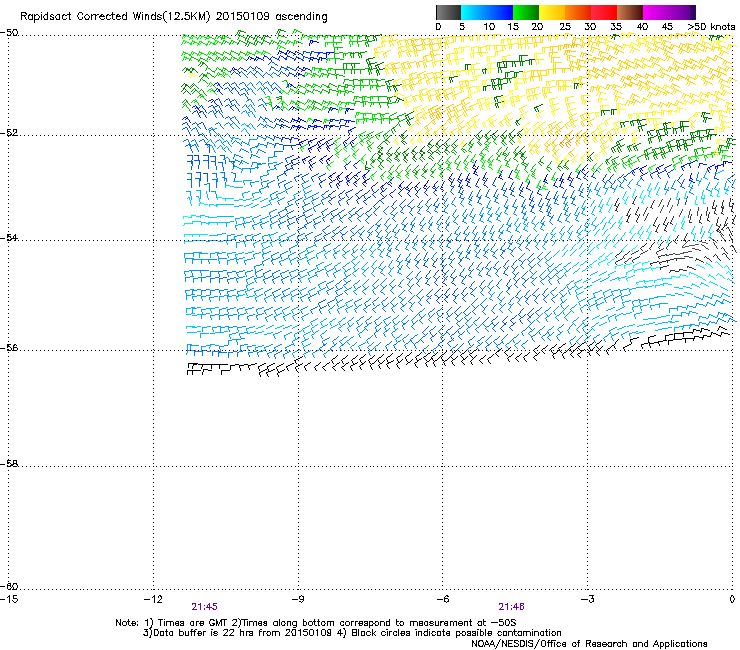This screenshot has height=650, width=740.
Task: Click the brown 35-40 knots legend swatch
Action: point(630,12)
